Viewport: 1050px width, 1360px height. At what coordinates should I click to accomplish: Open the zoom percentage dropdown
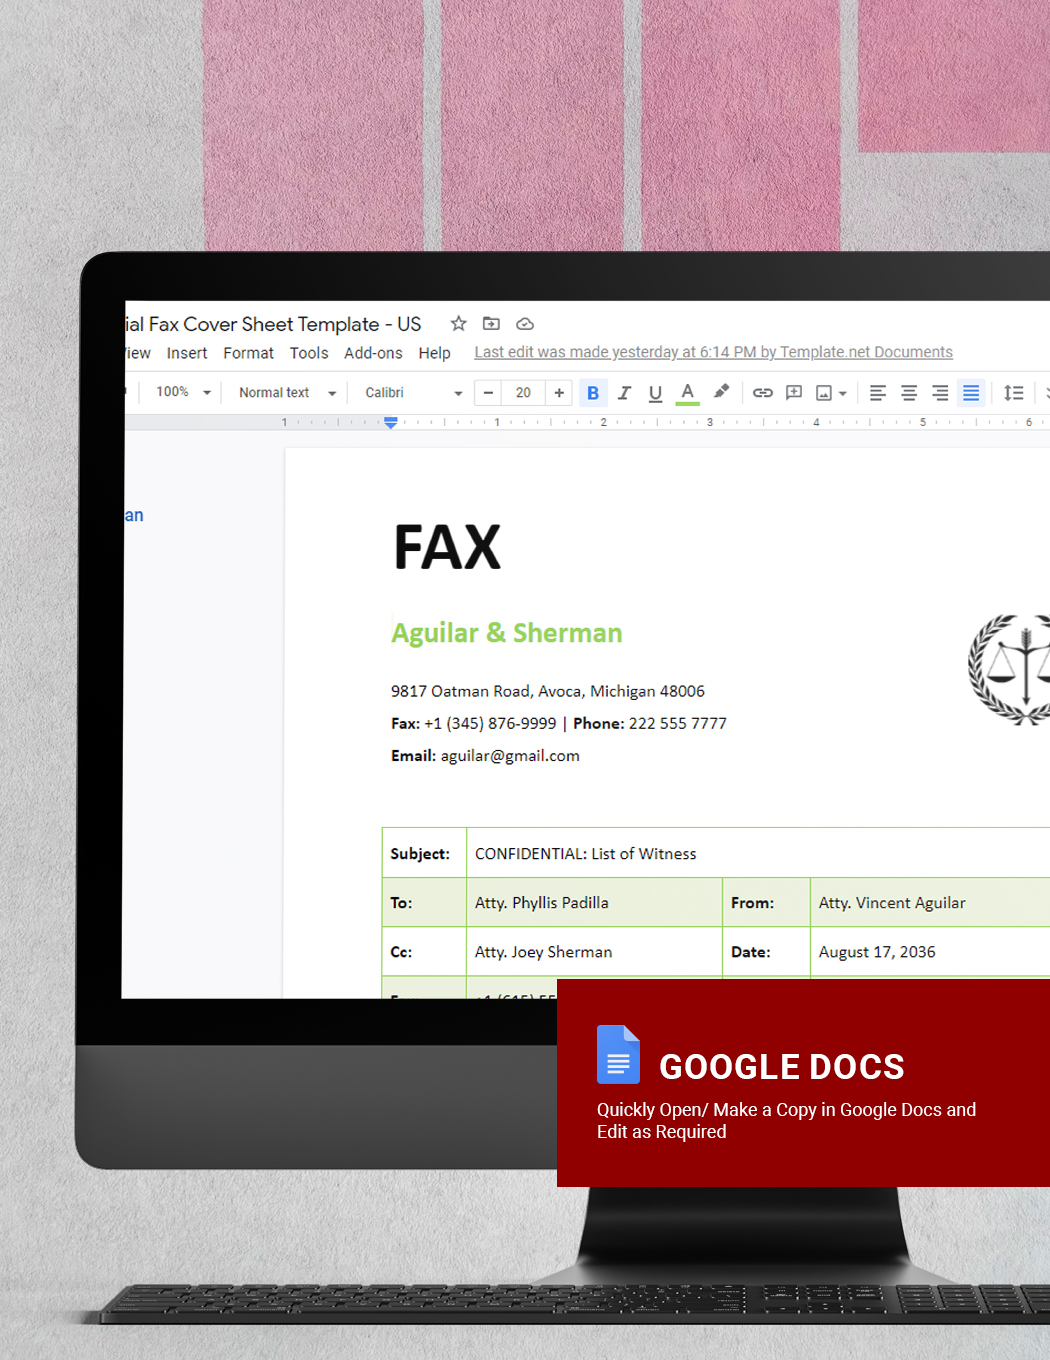(x=181, y=392)
